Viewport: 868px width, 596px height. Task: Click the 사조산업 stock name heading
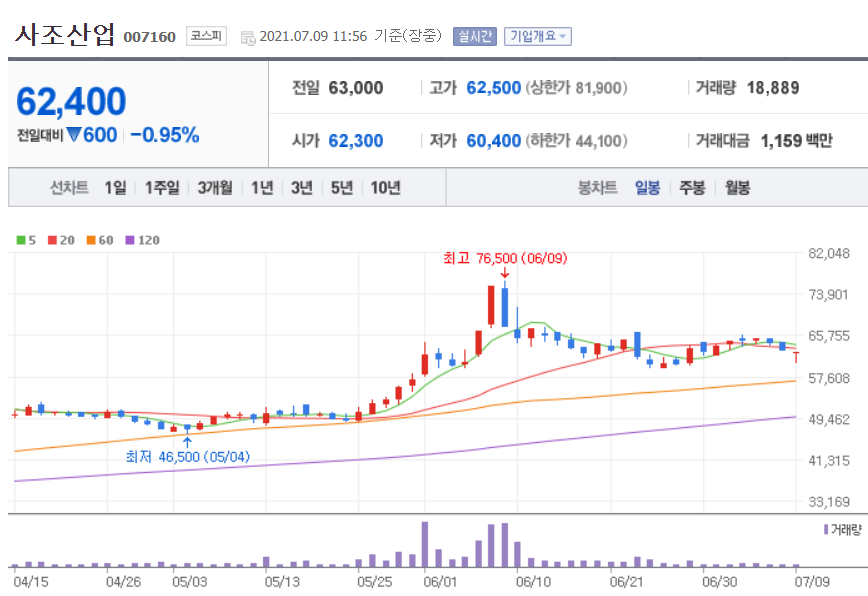click(65, 34)
